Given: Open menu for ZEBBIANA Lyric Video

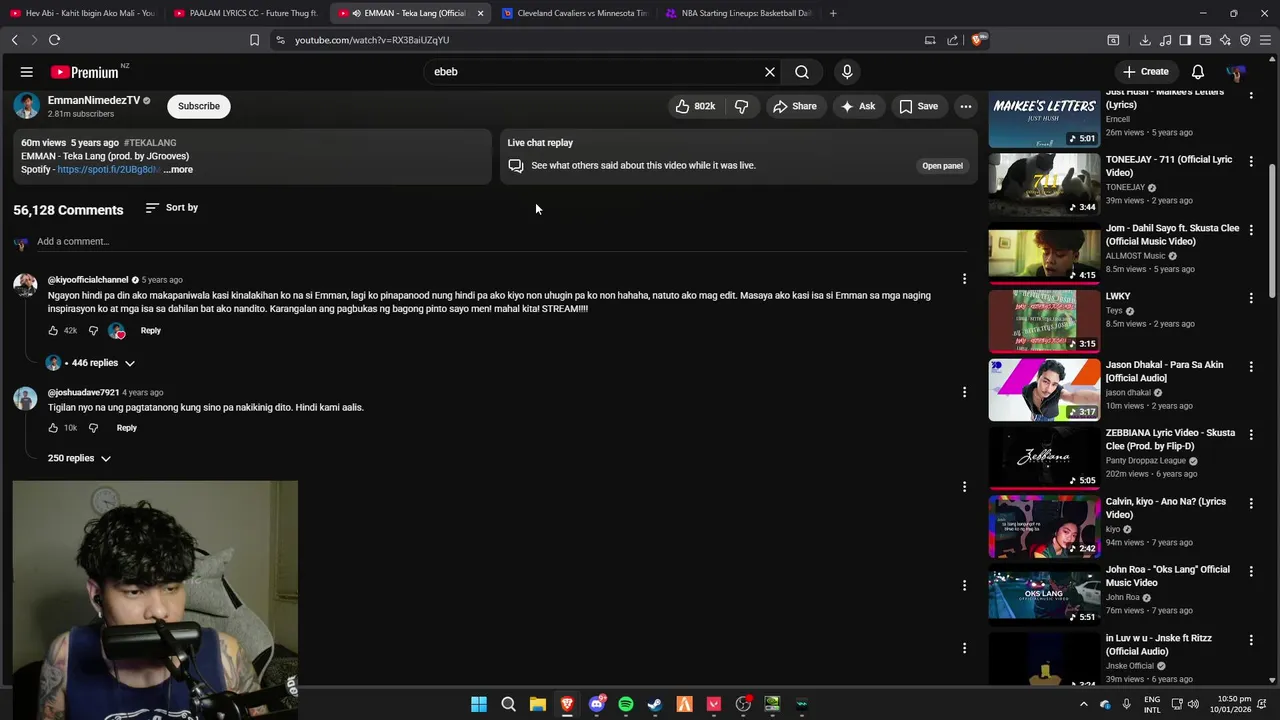Looking at the screenshot, I should pyautogui.click(x=1251, y=435).
